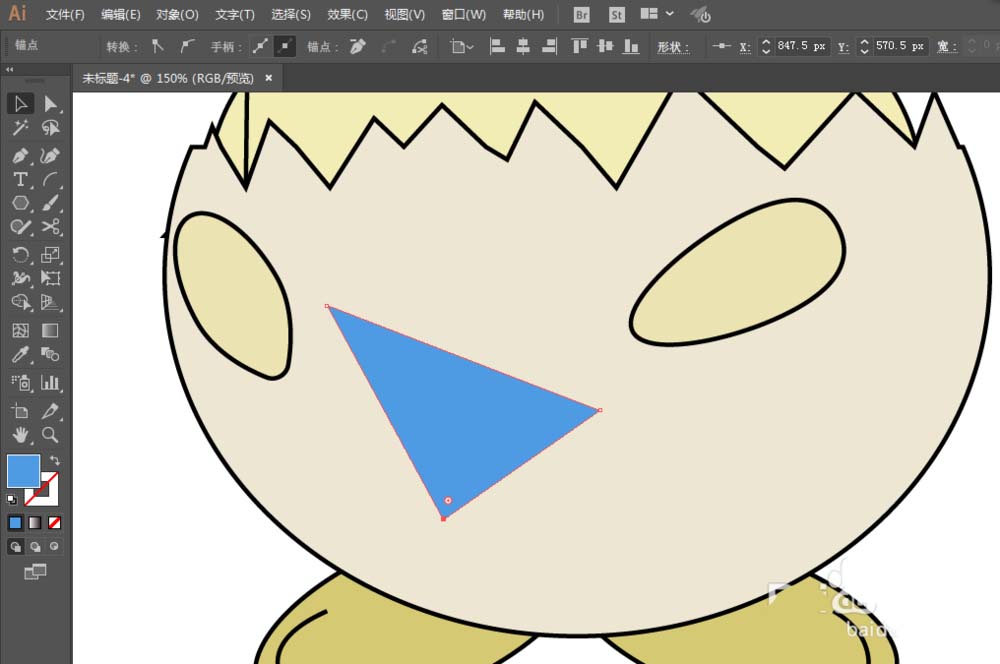The height and width of the screenshot is (664, 1000).
Task: Choose the Lasso tool
Action: tap(50, 128)
